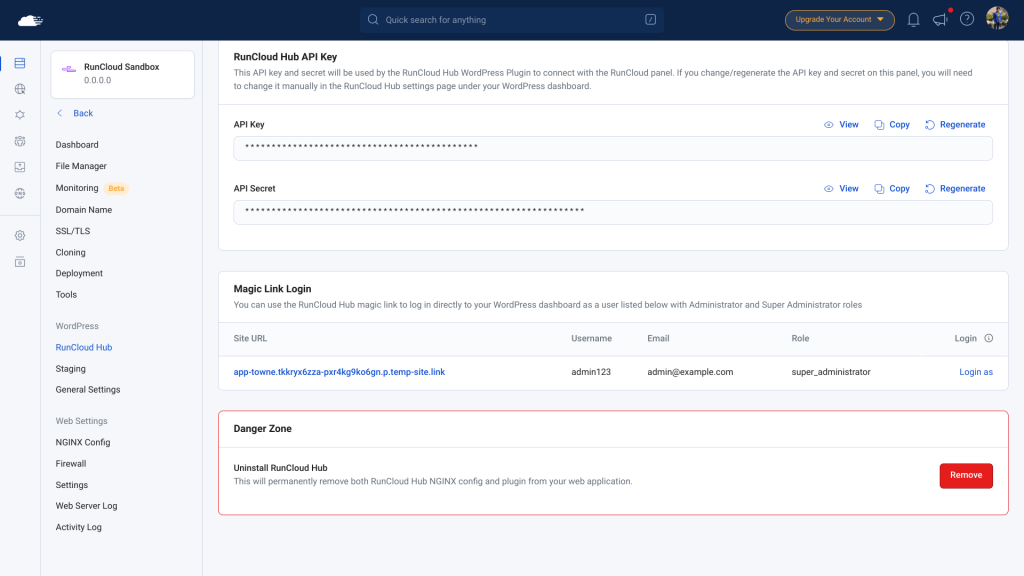Open Tools page
Image resolution: width=1024 pixels, height=576 pixels.
coord(66,295)
